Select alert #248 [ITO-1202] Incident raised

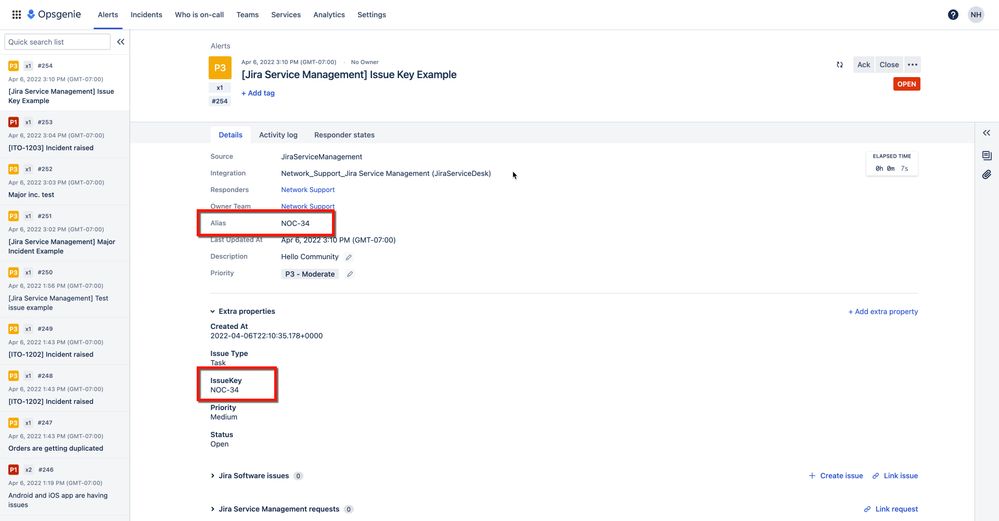pos(64,389)
